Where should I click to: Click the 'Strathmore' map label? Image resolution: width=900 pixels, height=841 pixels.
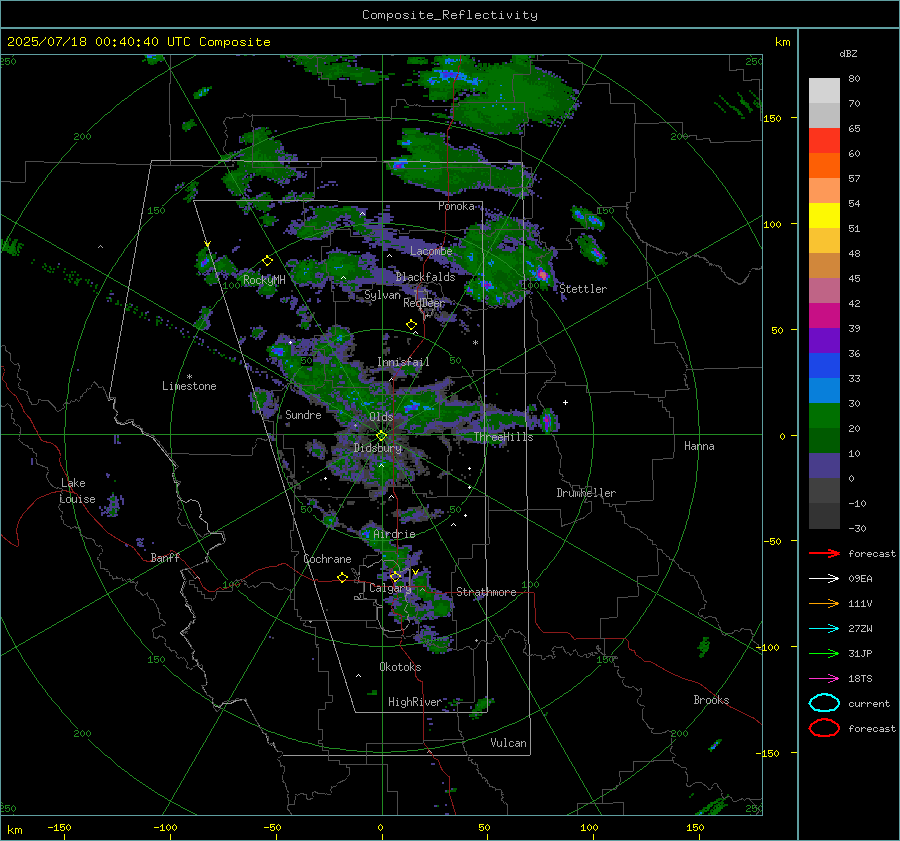click(486, 592)
